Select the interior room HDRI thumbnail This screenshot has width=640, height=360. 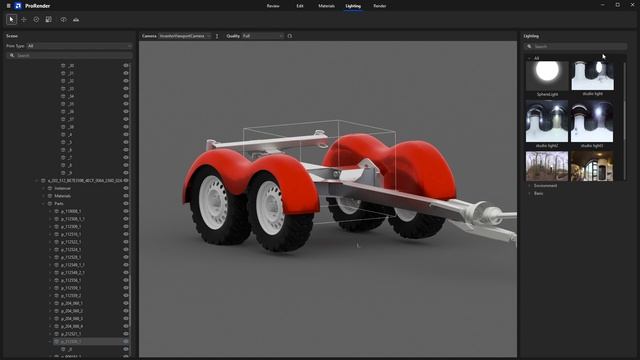(x=592, y=166)
